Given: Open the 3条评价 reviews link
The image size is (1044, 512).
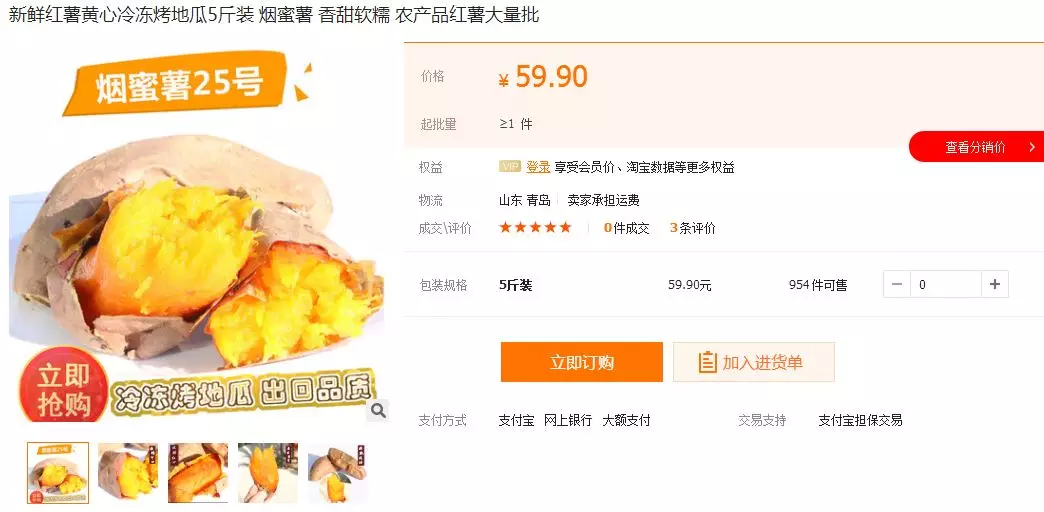Looking at the screenshot, I should click(692, 228).
